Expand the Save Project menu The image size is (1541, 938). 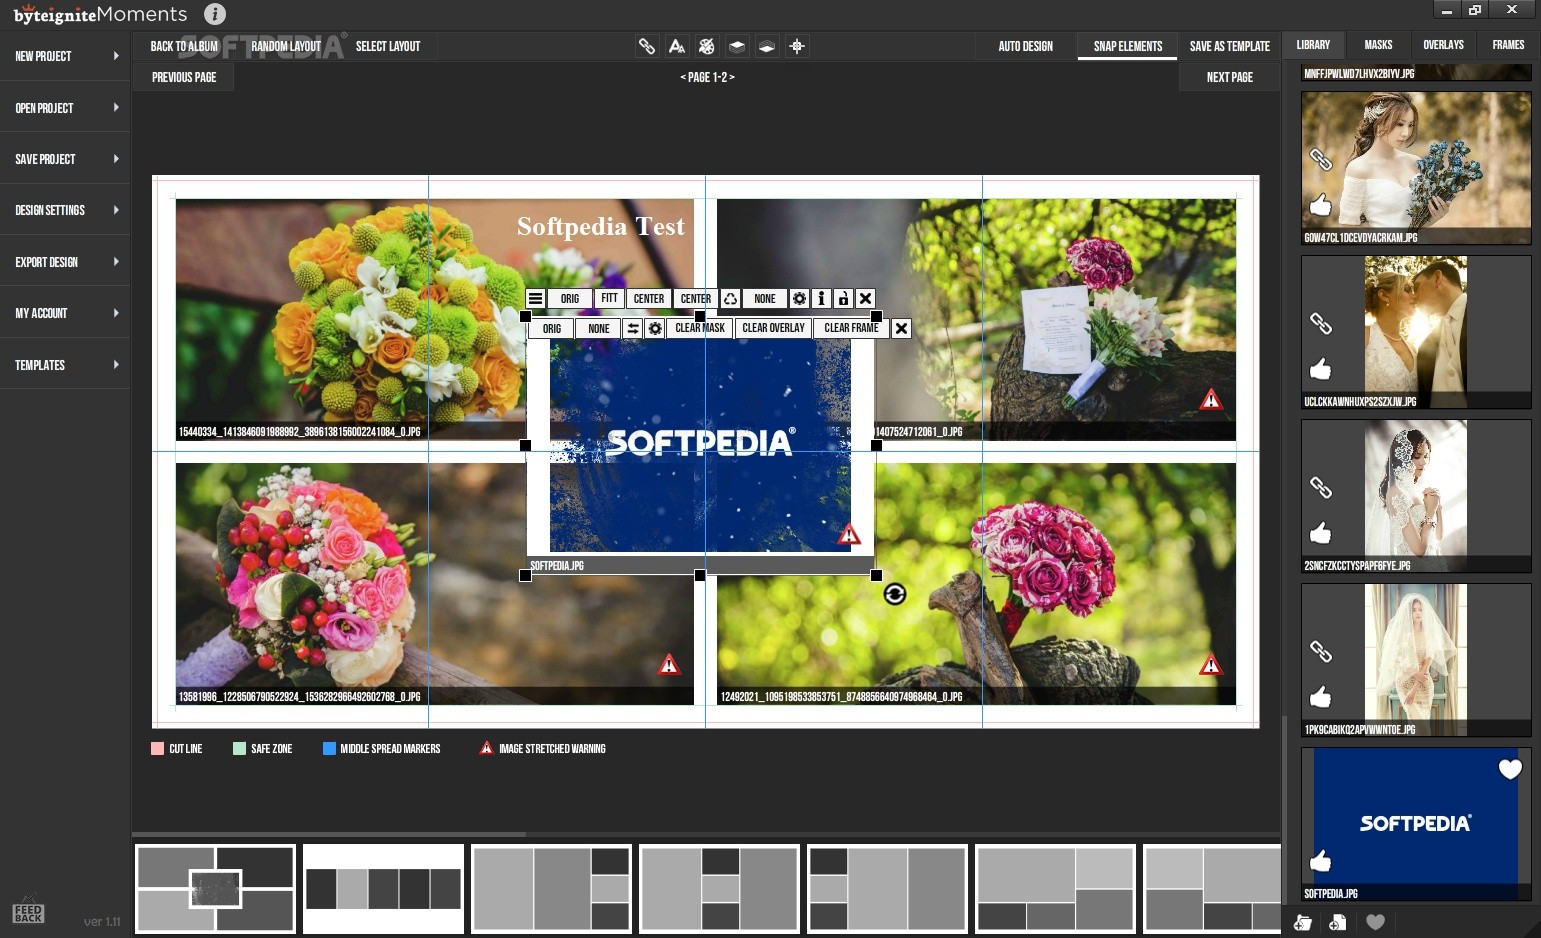[x=65, y=159]
